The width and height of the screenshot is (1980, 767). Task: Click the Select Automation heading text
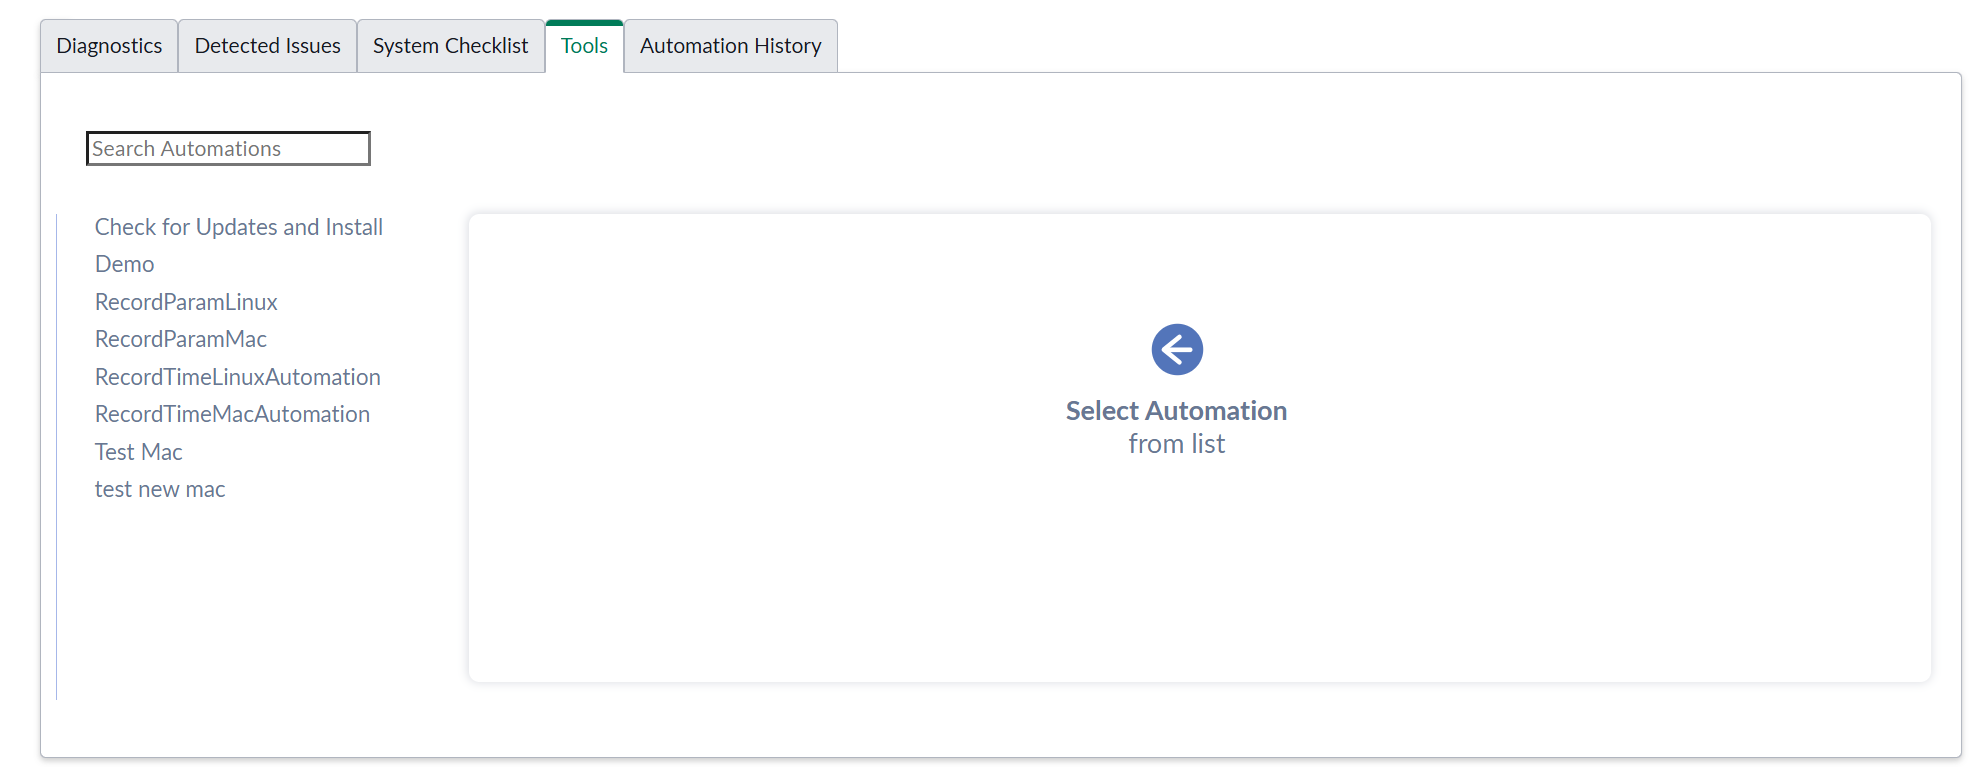point(1176,411)
